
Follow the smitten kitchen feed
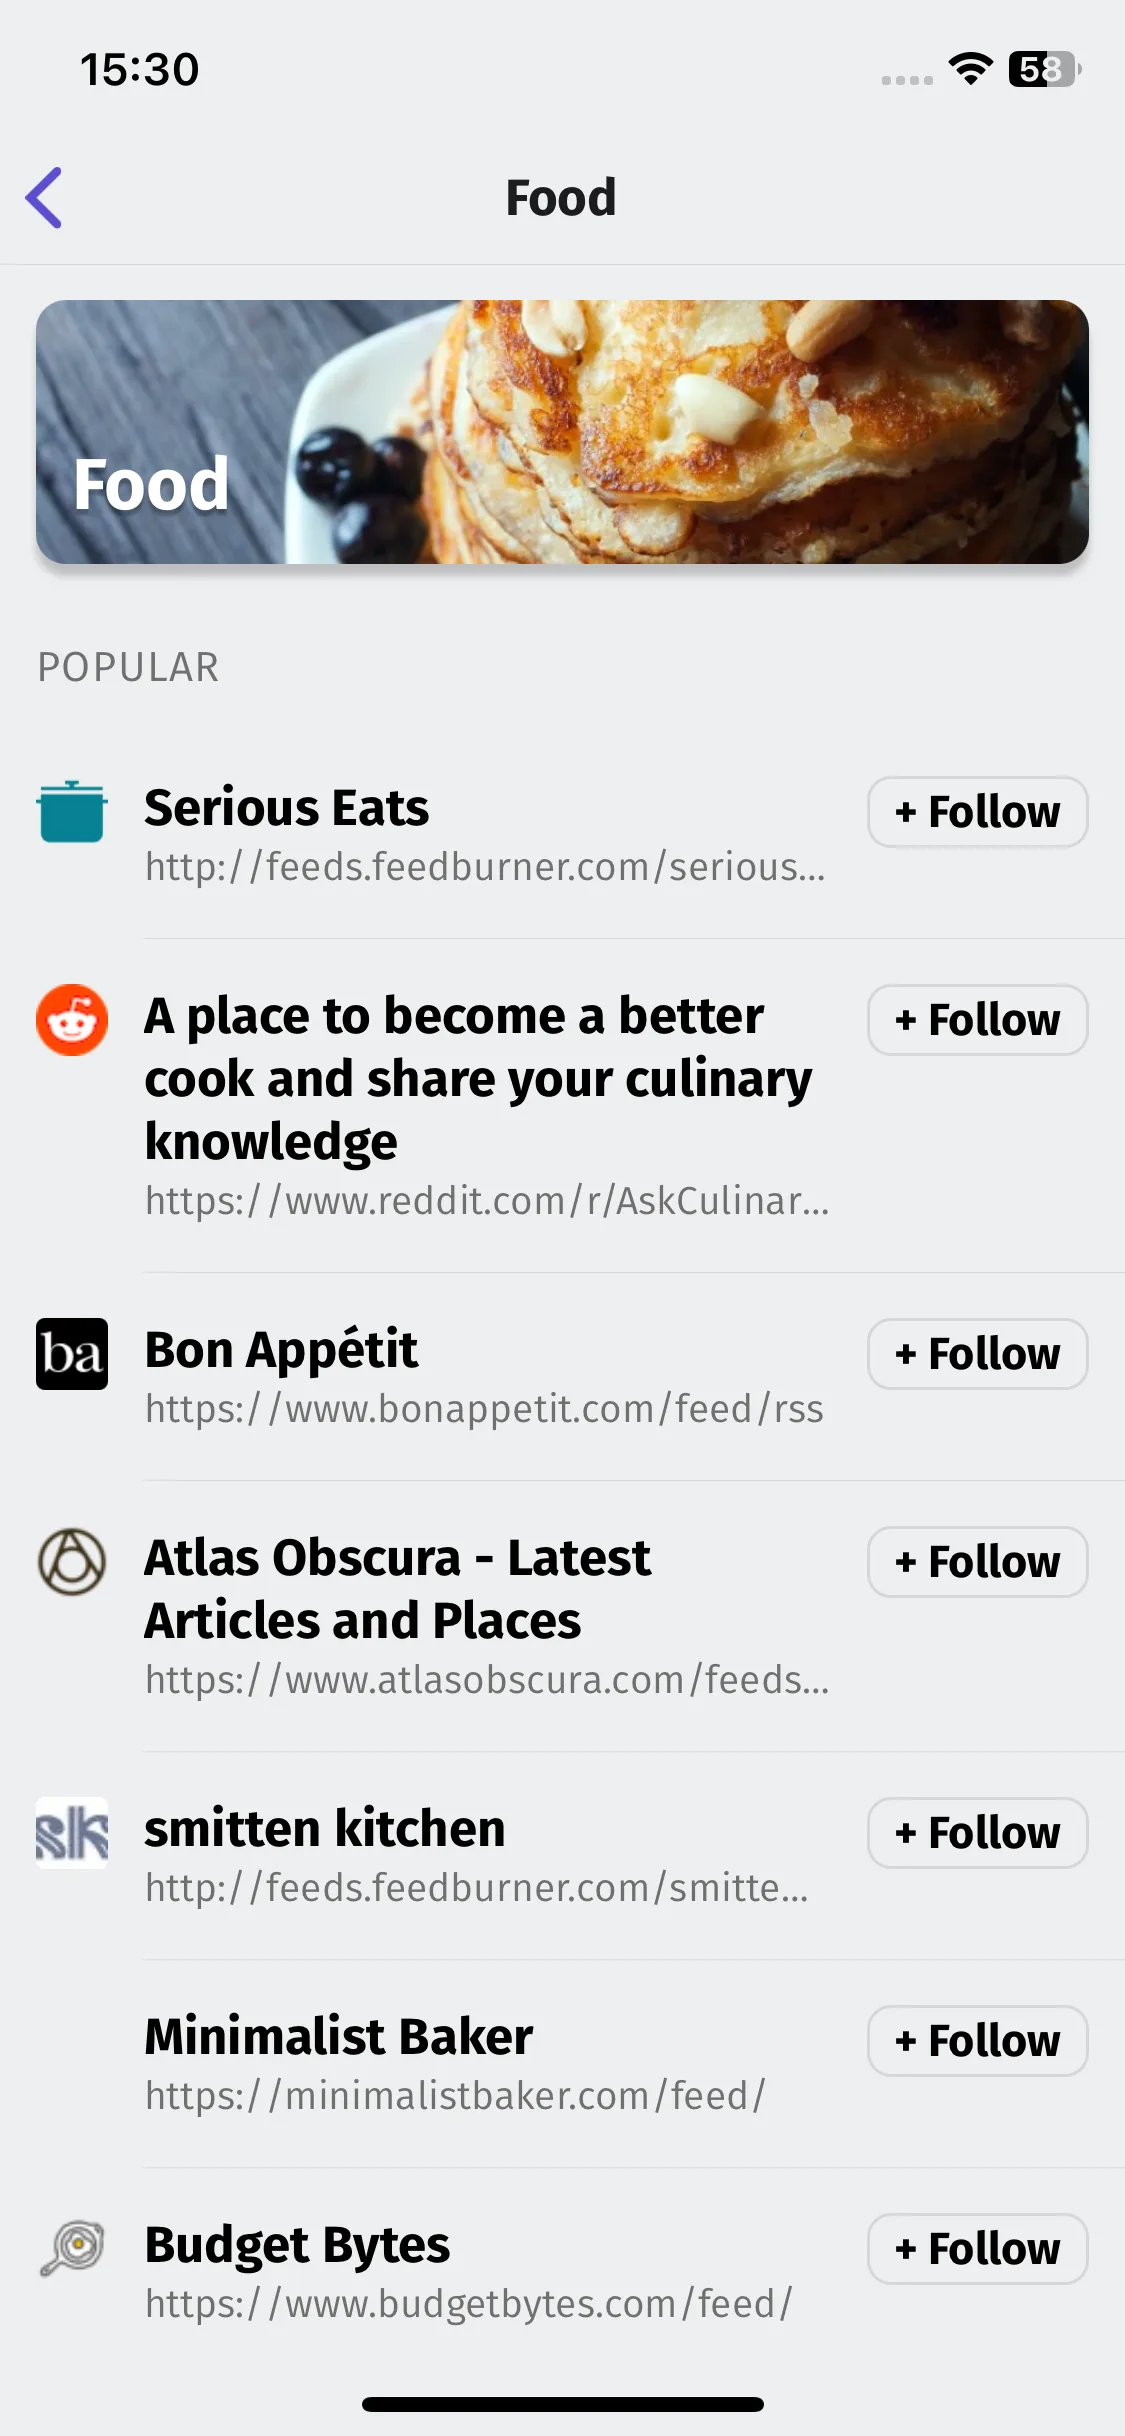click(978, 1833)
